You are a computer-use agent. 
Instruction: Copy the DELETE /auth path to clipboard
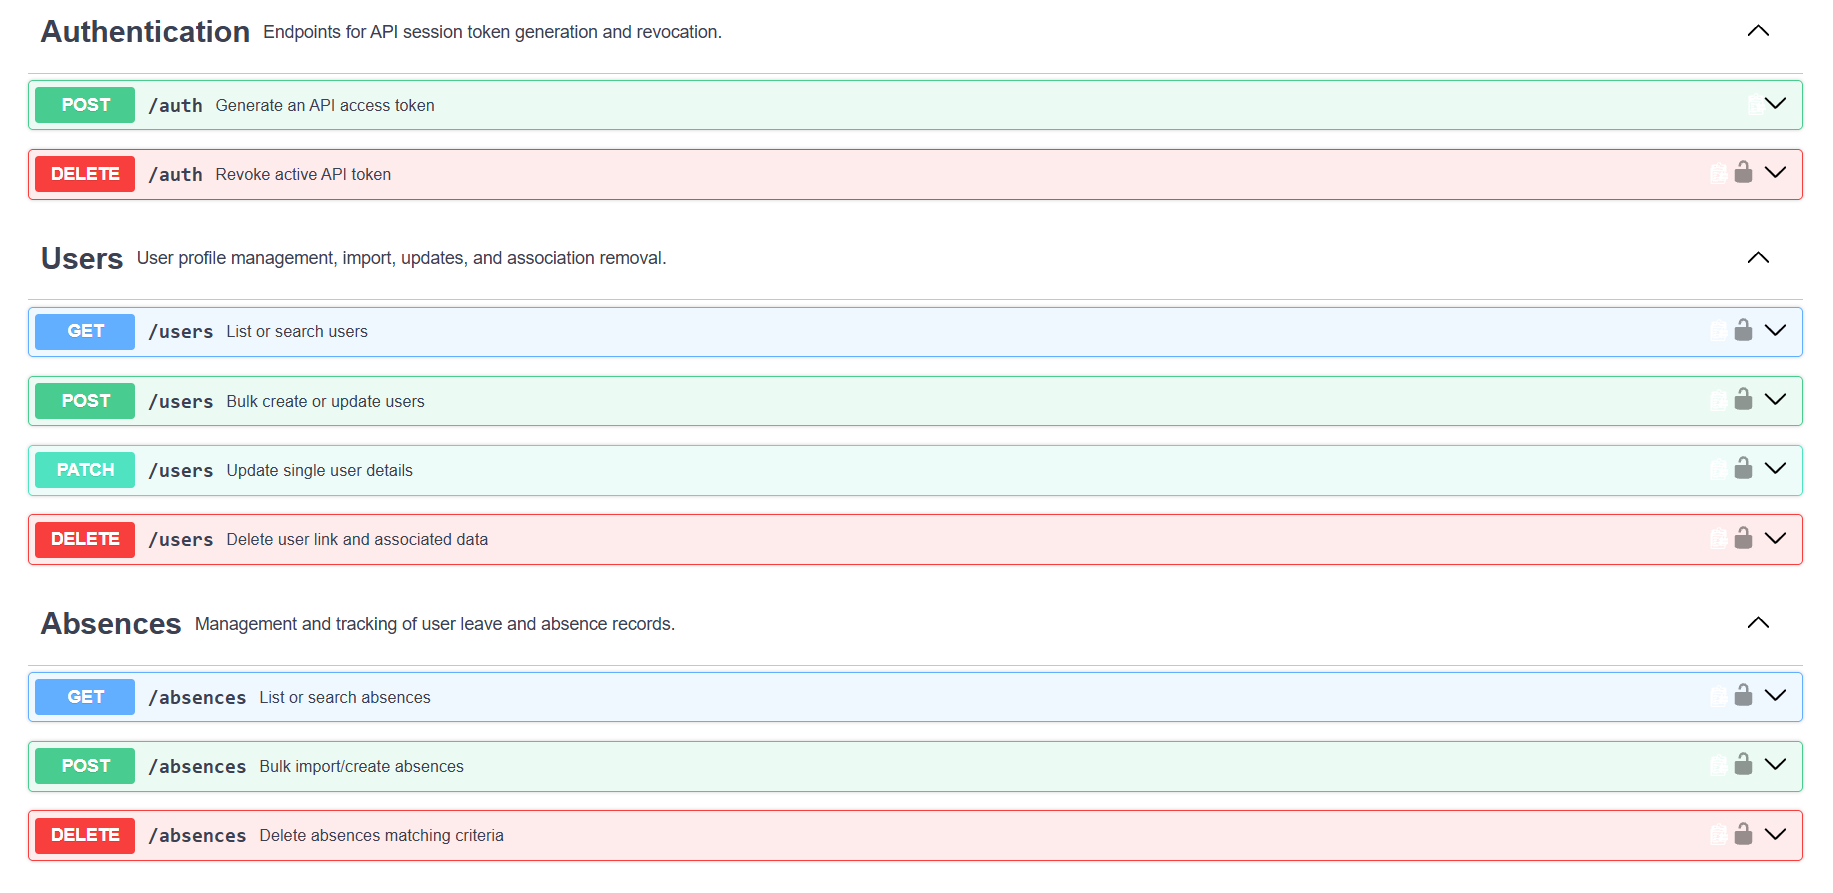[x=1718, y=173]
